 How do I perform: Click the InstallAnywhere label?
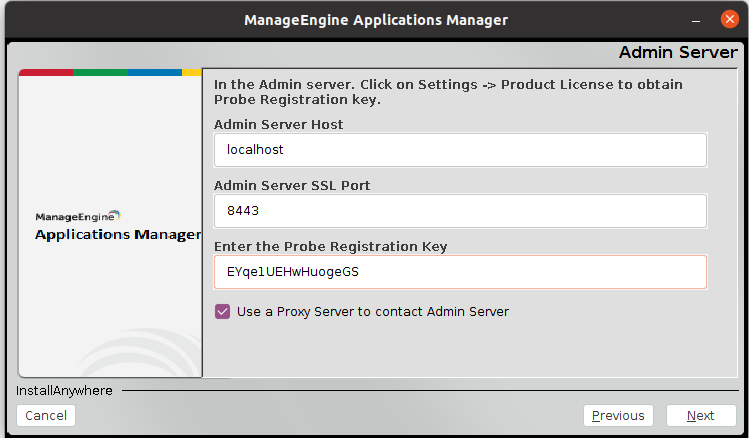(64, 391)
